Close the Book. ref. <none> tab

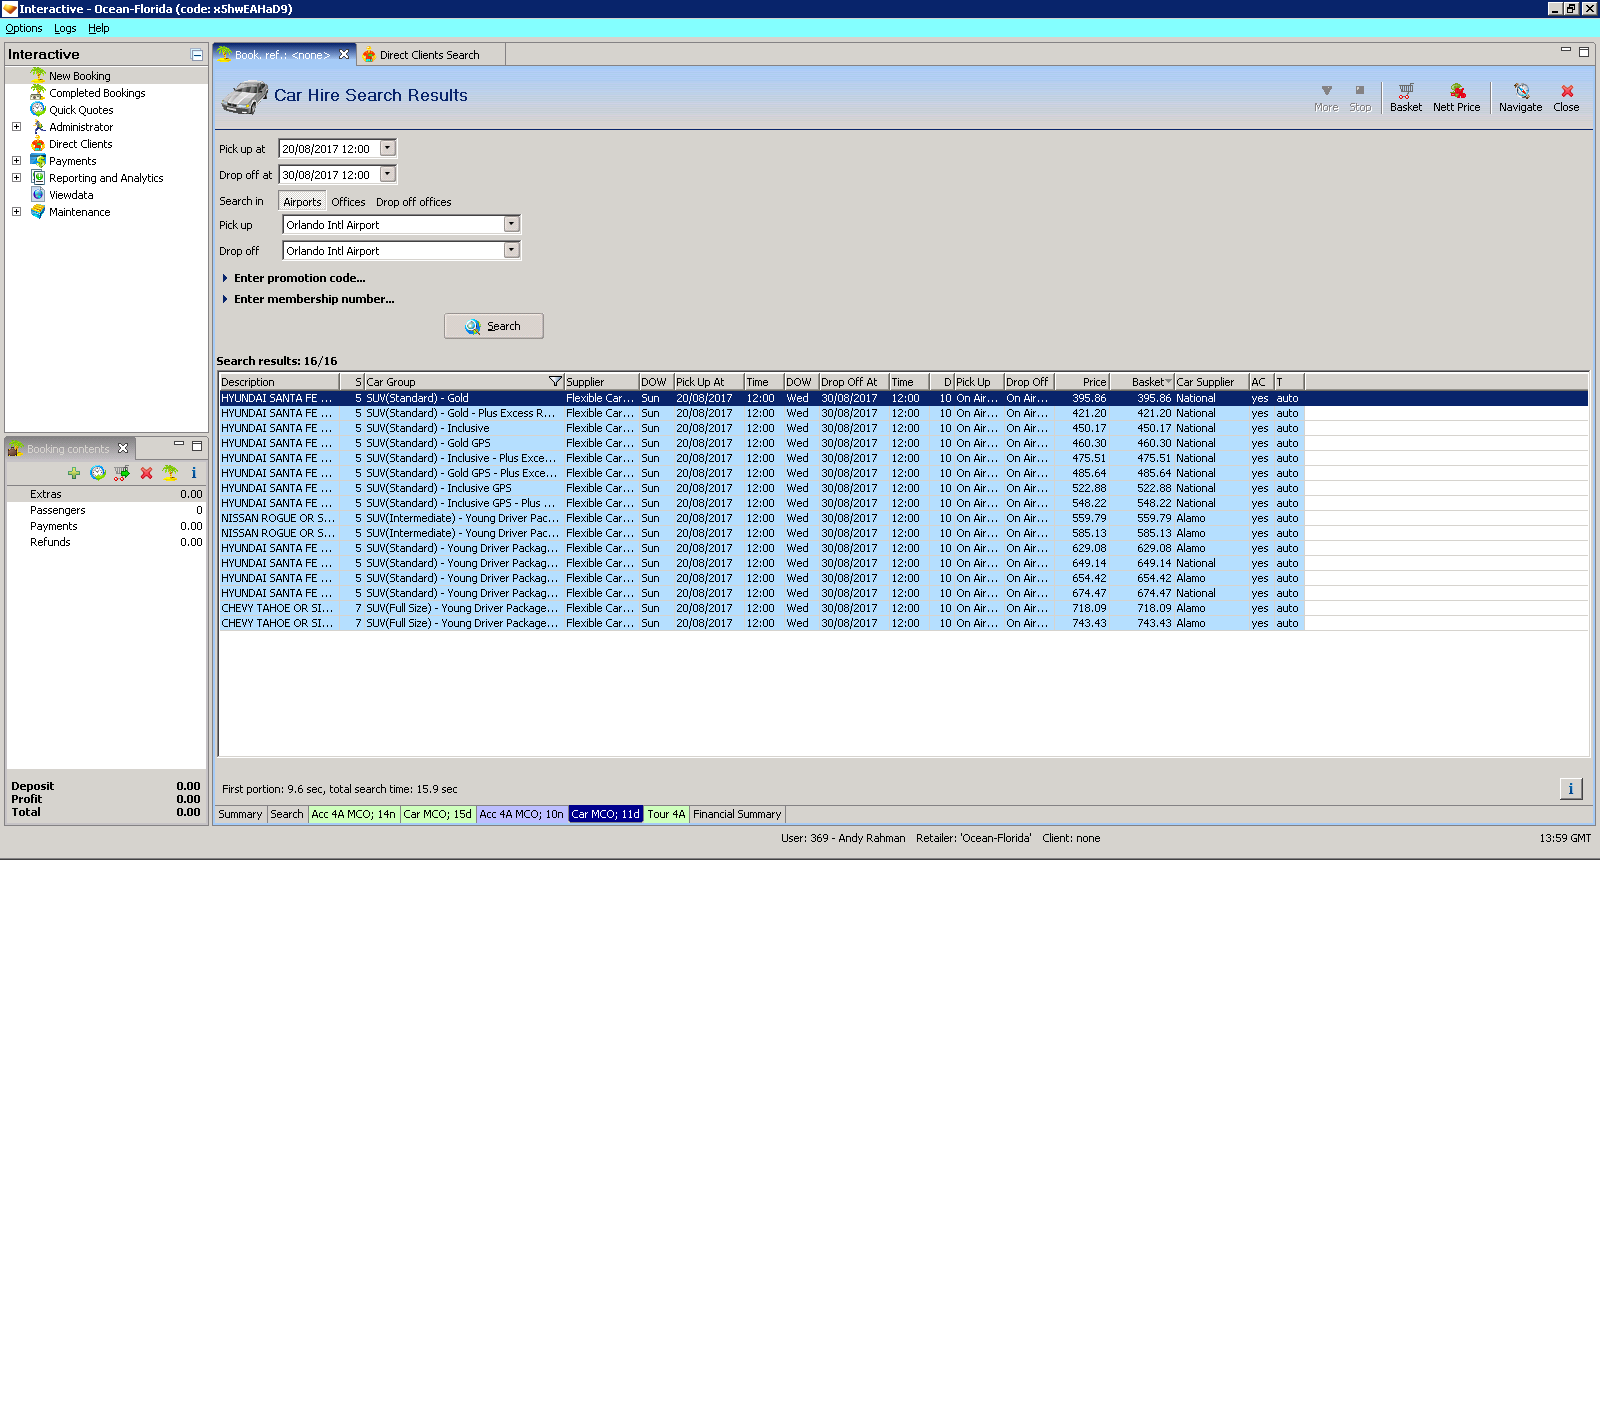click(344, 55)
